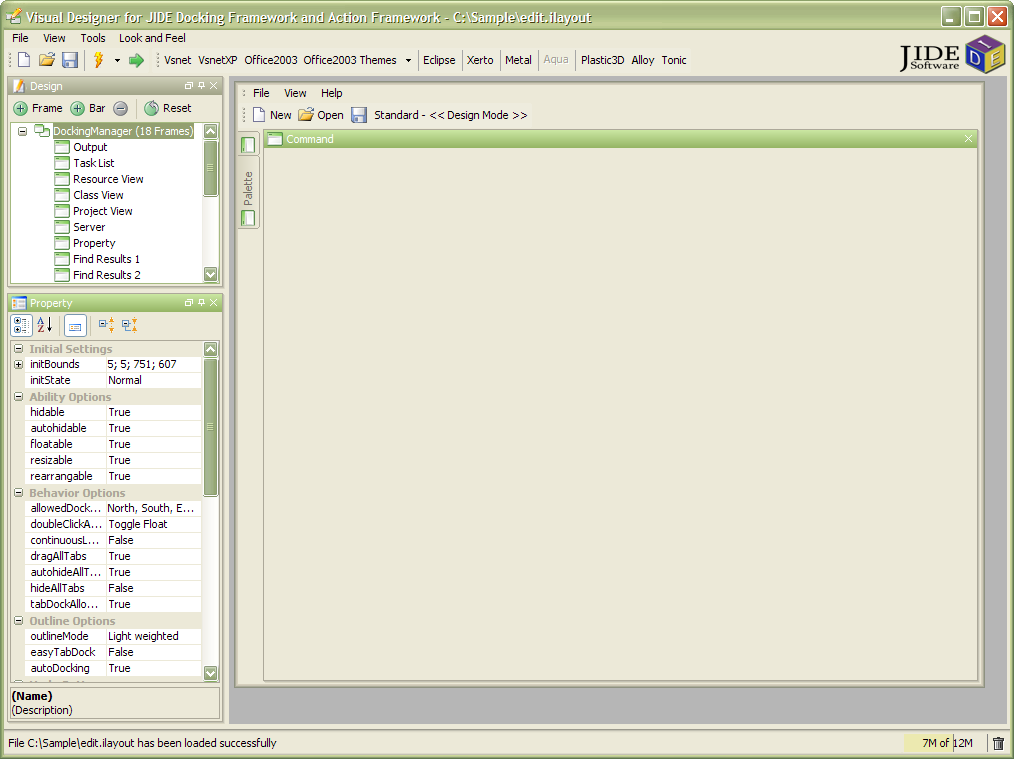The height and width of the screenshot is (759, 1014).
Task: Click the blank-page new icon in main toolbar
Action: (x=24, y=60)
